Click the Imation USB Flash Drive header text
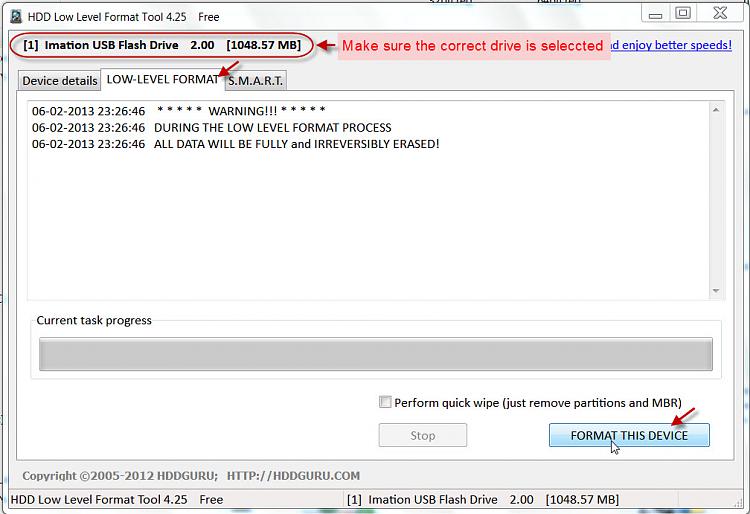This screenshot has height=514, width=750. pos(162,45)
